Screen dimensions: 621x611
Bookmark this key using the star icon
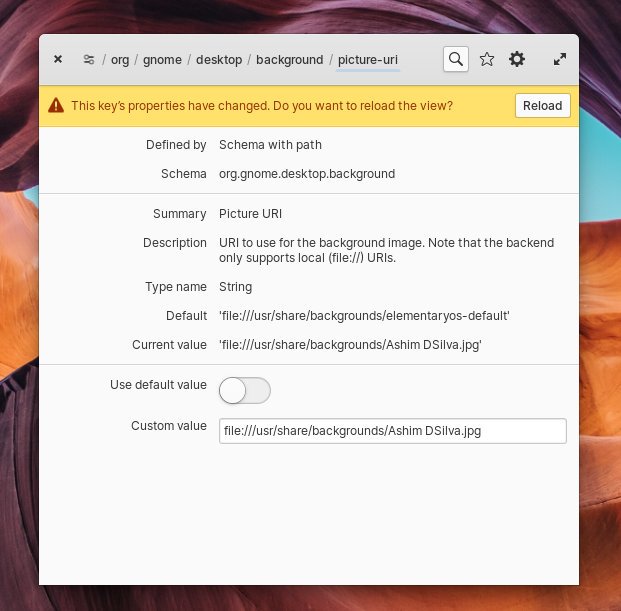(487, 59)
